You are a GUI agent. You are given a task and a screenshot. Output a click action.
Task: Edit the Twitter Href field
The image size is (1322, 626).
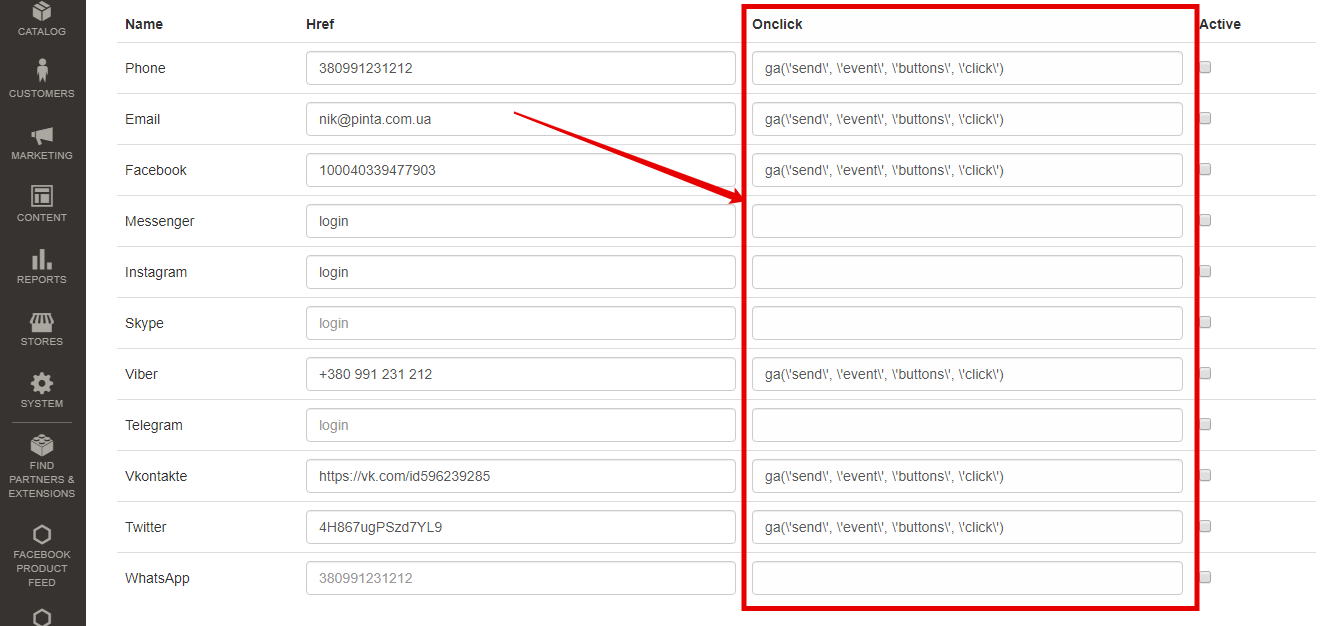click(x=521, y=527)
